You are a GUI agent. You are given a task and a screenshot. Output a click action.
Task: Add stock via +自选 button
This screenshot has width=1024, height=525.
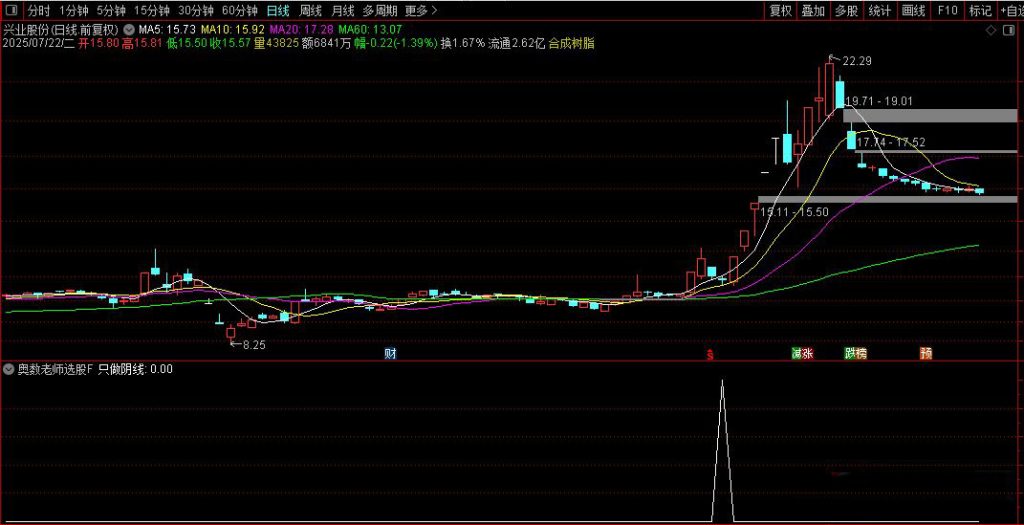coord(1008,11)
